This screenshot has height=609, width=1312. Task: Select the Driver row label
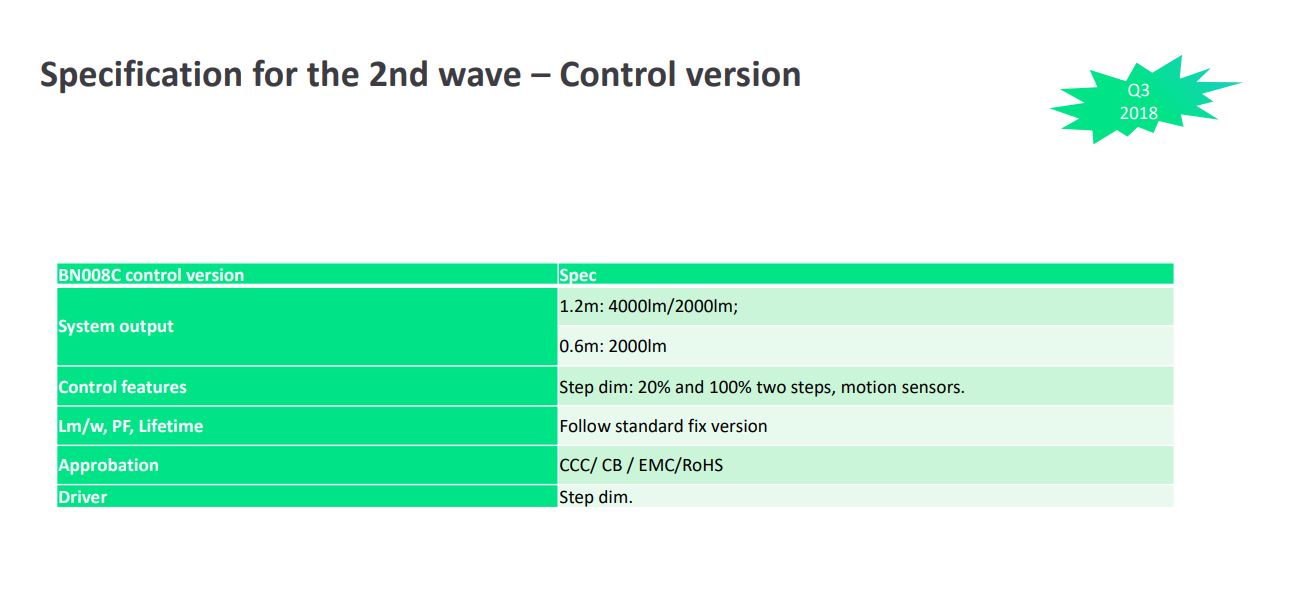click(307, 496)
